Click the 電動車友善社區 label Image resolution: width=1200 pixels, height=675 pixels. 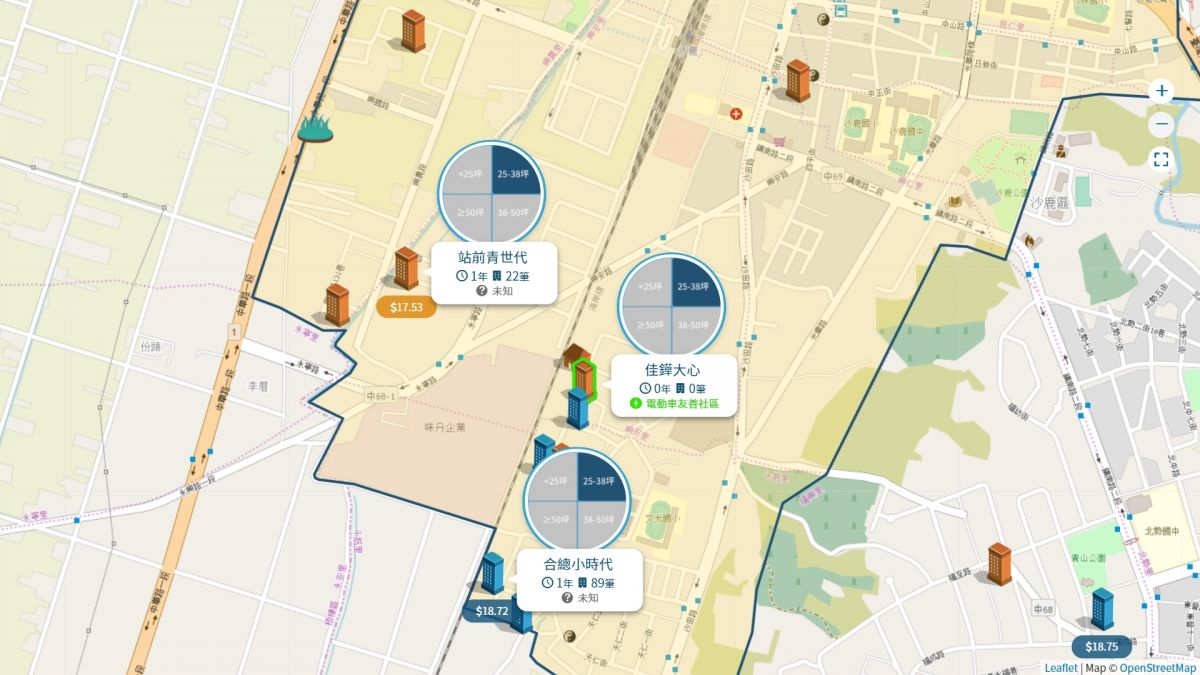[682, 403]
